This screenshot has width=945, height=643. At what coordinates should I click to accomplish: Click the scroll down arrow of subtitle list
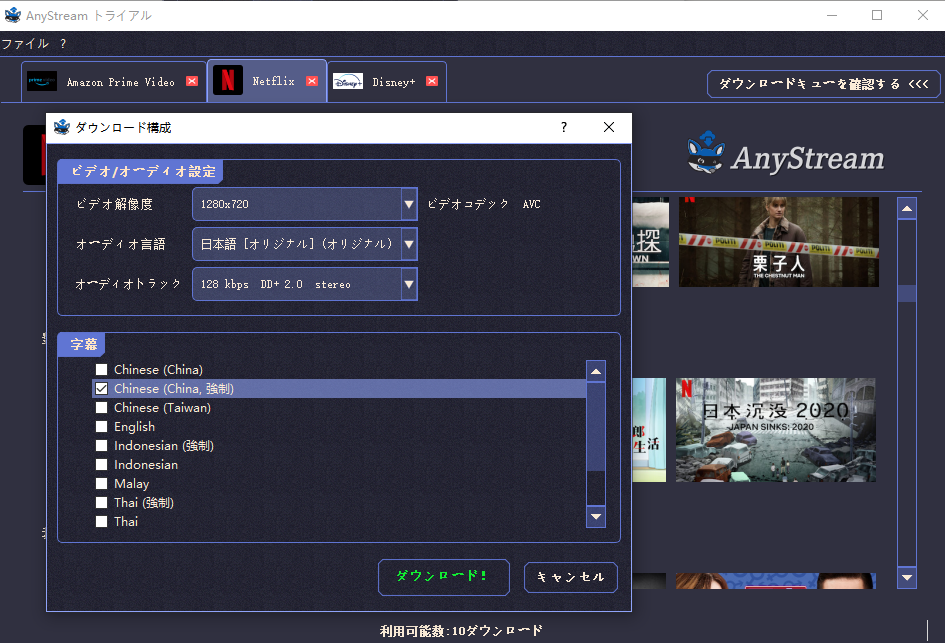pos(595,516)
